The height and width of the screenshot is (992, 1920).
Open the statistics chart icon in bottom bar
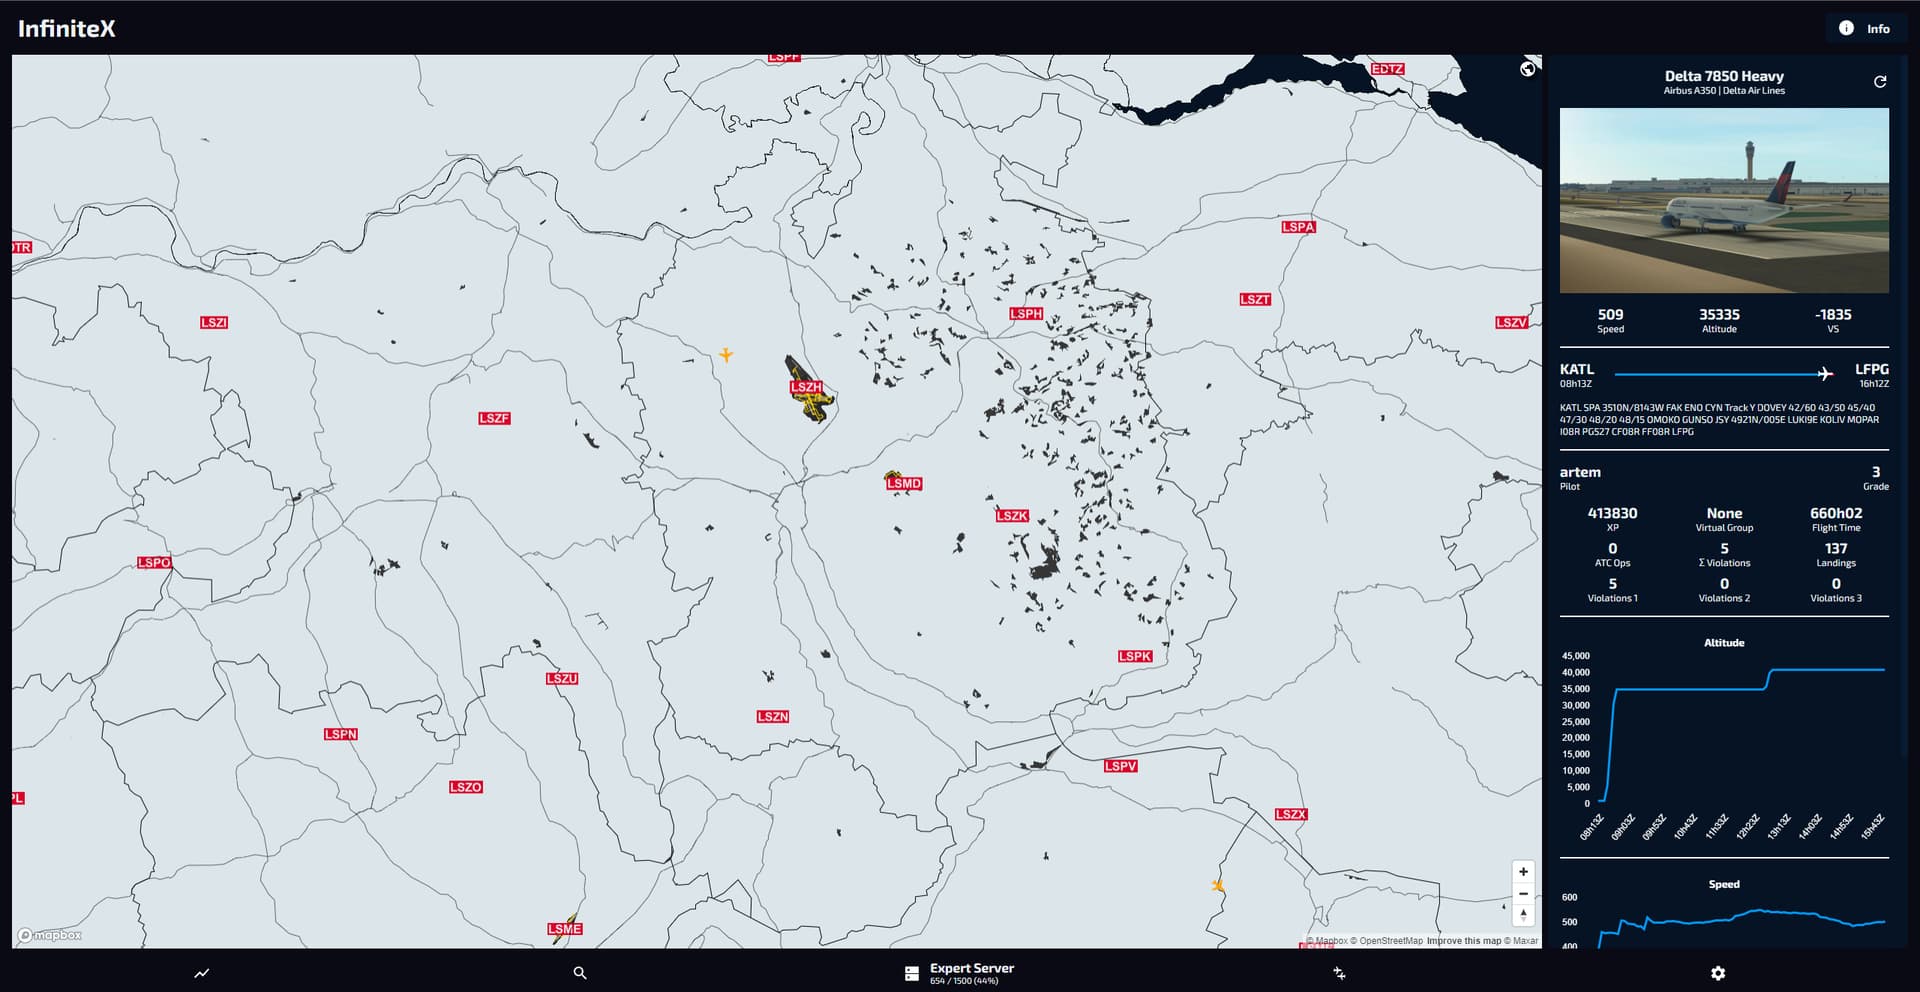[202, 973]
